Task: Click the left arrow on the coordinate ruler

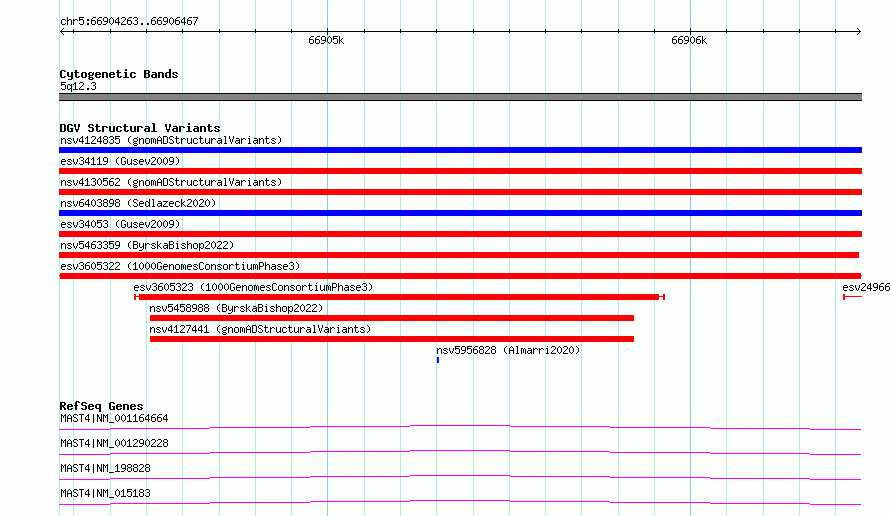Action: click(62, 31)
